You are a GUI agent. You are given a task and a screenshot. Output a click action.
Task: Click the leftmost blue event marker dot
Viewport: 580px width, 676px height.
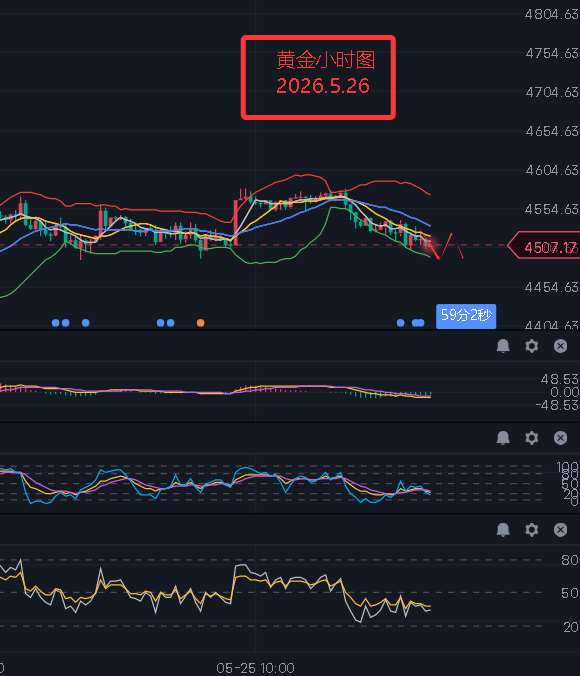pos(56,322)
